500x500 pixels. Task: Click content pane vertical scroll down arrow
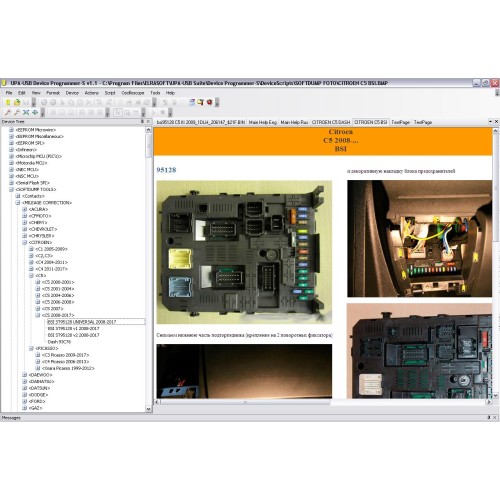tap(496, 395)
